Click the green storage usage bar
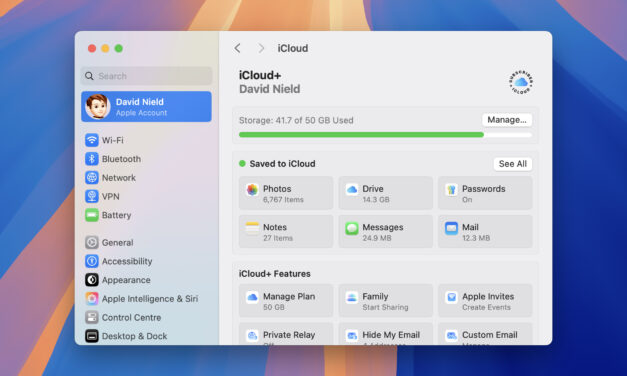This screenshot has height=376, width=627. (361, 135)
